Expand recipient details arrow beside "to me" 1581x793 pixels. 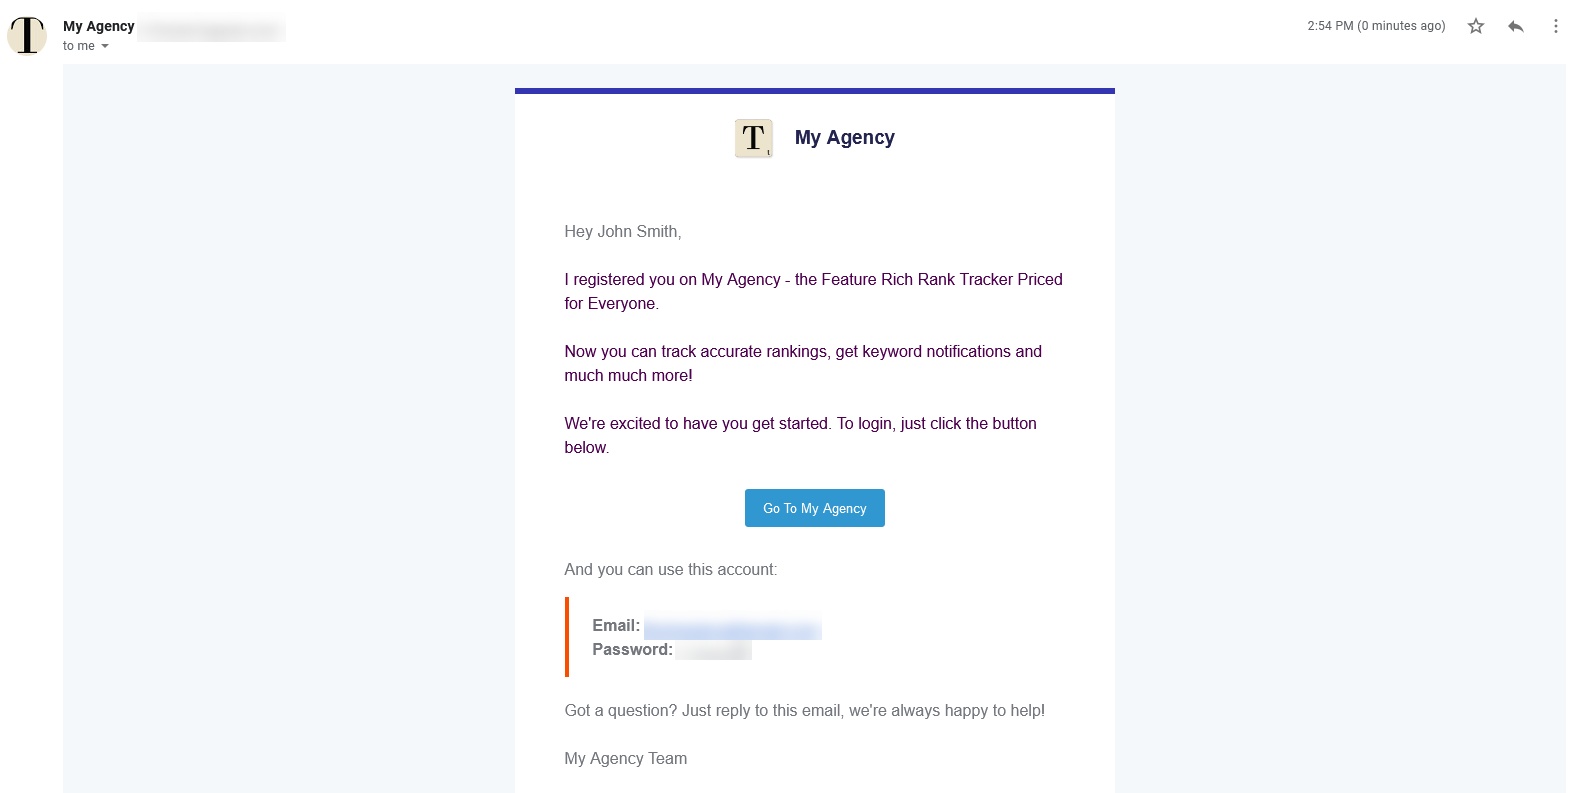click(x=105, y=46)
